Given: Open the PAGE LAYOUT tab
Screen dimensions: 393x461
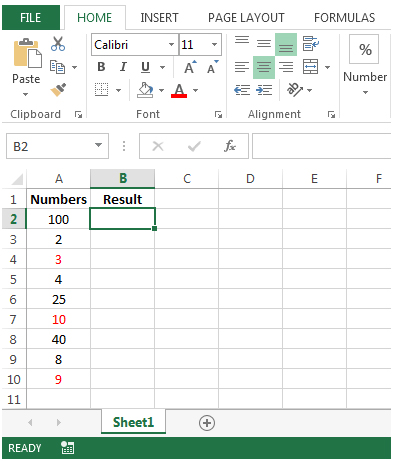Looking at the screenshot, I should (246, 18).
